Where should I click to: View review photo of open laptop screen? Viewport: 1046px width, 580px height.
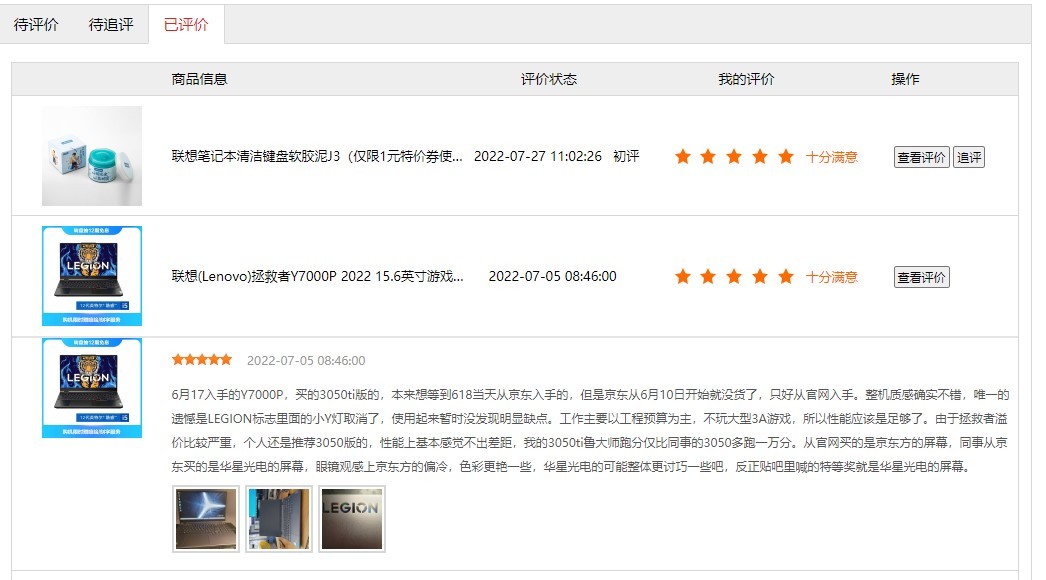coord(205,519)
